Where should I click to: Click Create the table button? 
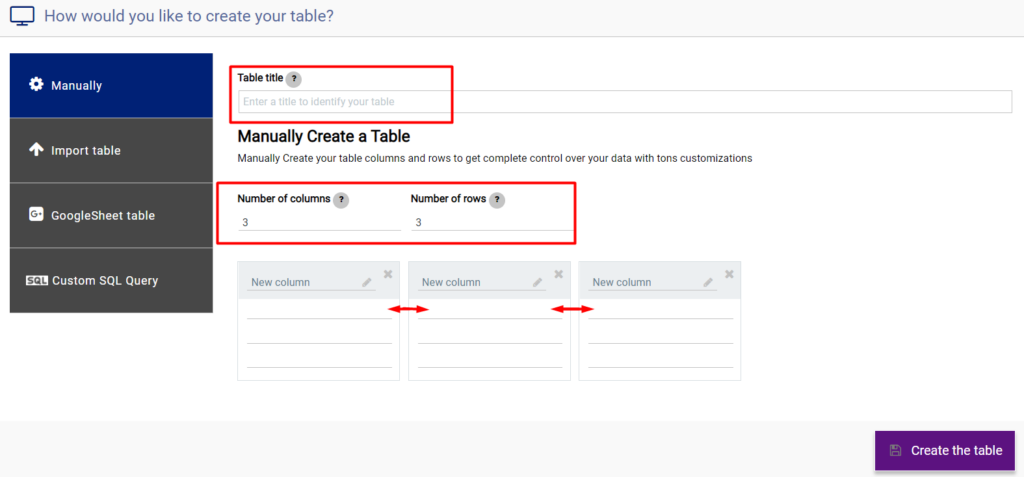pyautogui.click(x=944, y=450)
